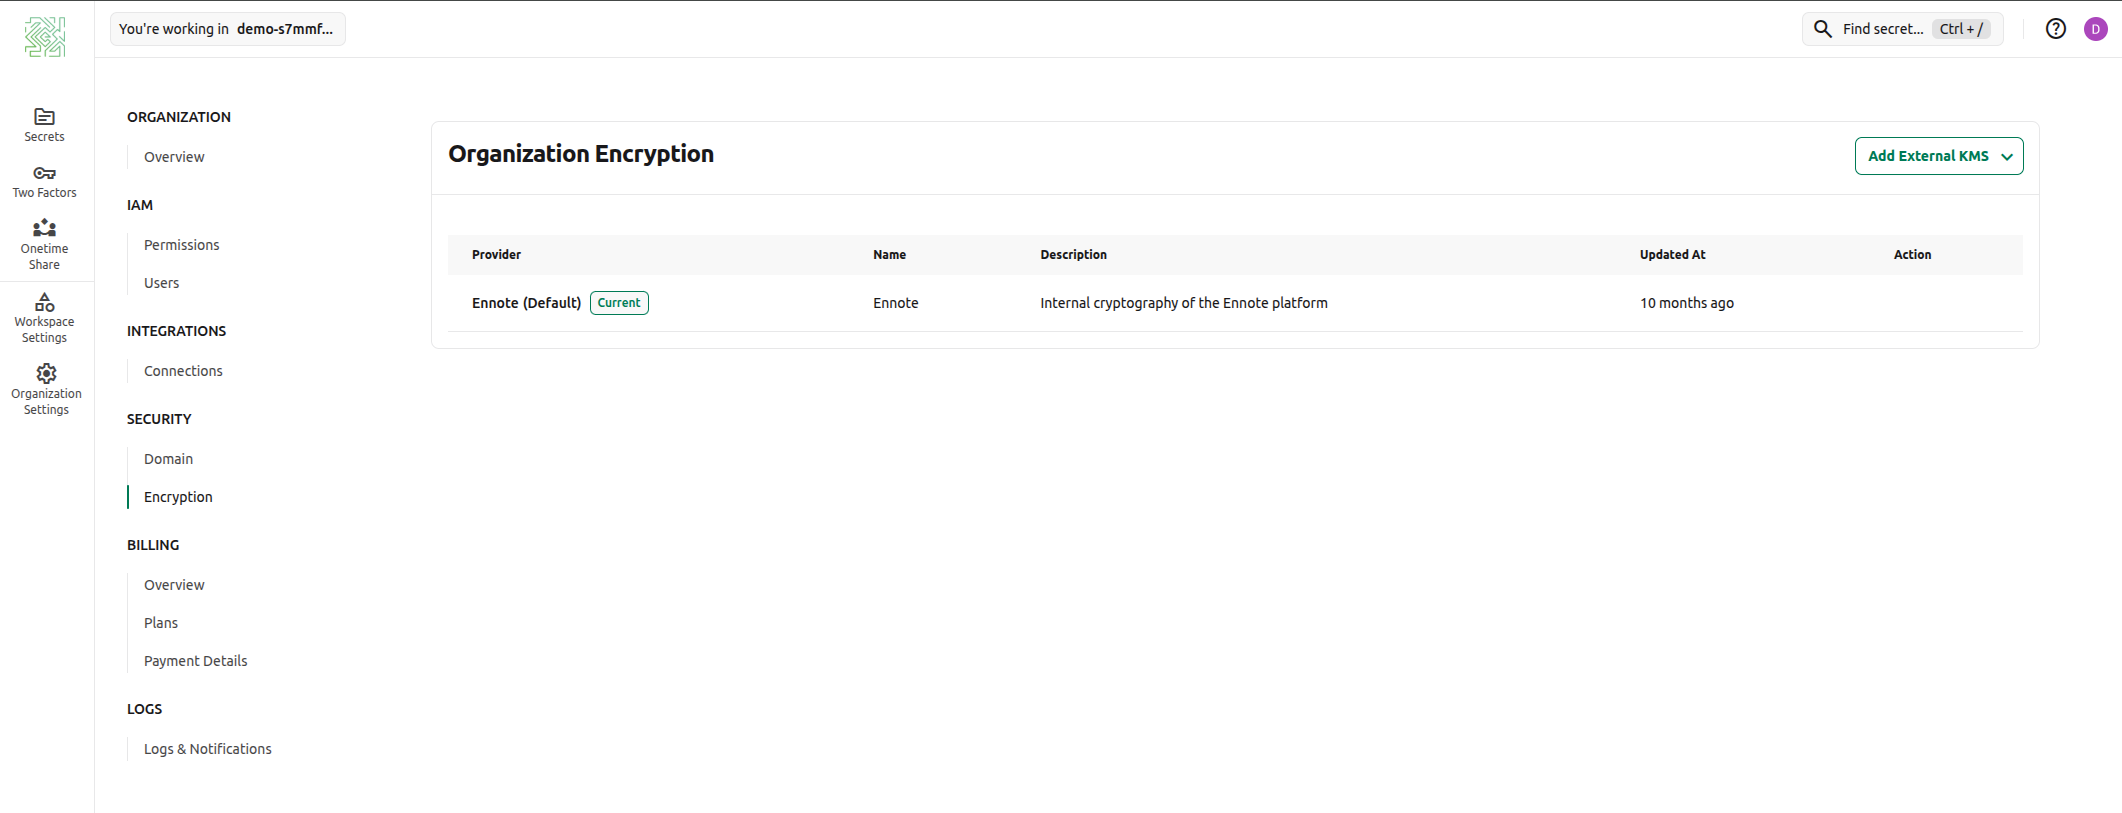
Task: Open Organization Settings gear icon
Action: click(46, 374)
